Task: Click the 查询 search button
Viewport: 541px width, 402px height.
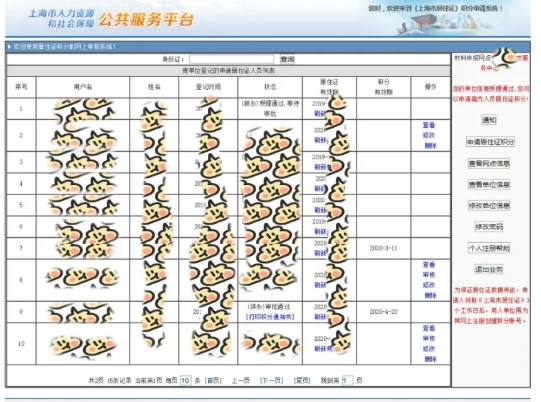Action: coord(287,59)
